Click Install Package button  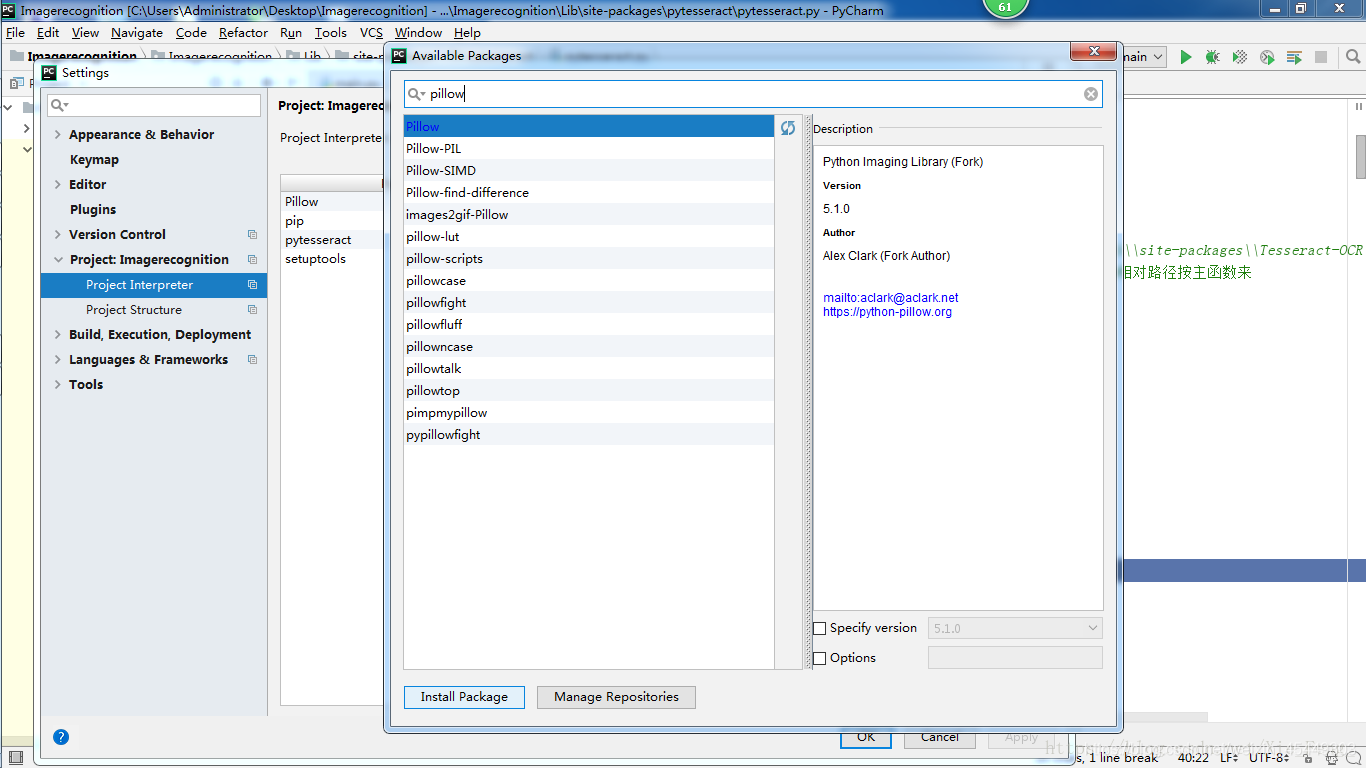click(464, 697)
